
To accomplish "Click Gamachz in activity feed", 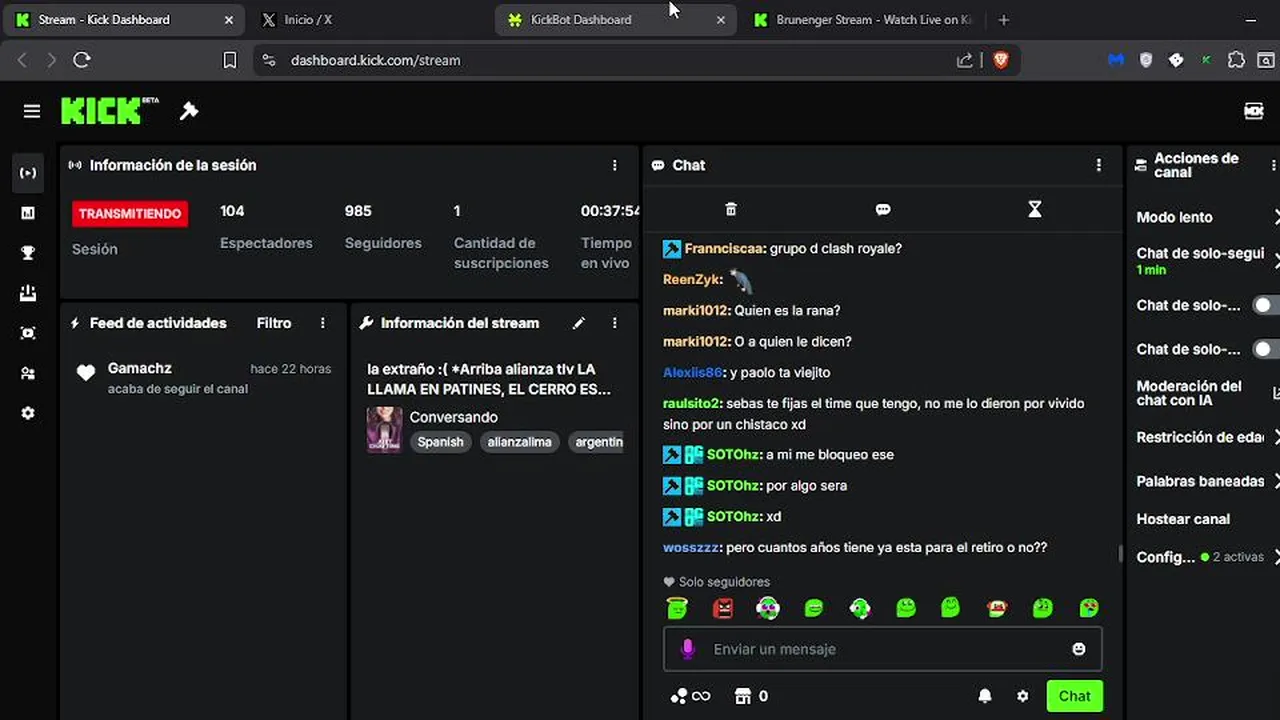I will (x=140, y=368).
